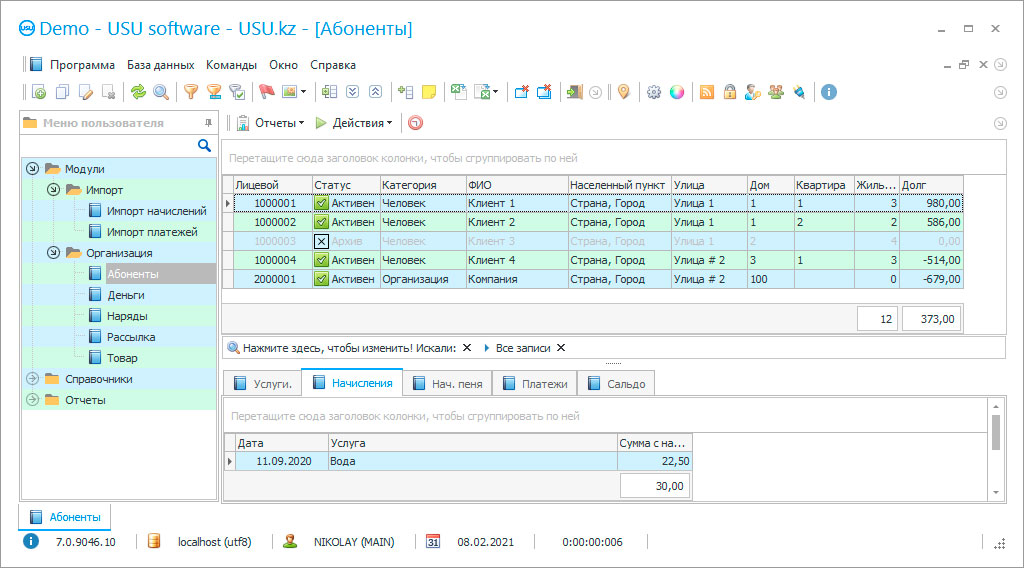Image resolution: width=1024 pixels, height=568 pixels.
Task: Click the exit door toolbar icon
Action: click(574, 92)
